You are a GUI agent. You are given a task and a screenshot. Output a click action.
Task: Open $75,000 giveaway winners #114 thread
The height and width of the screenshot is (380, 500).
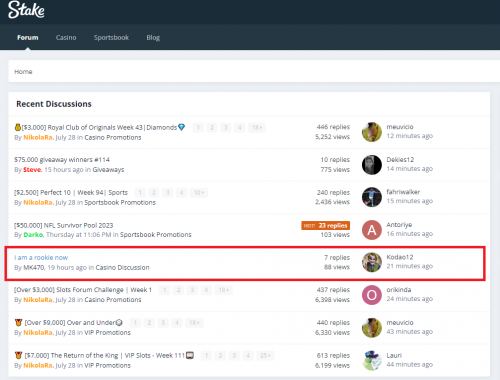point(62,160)
